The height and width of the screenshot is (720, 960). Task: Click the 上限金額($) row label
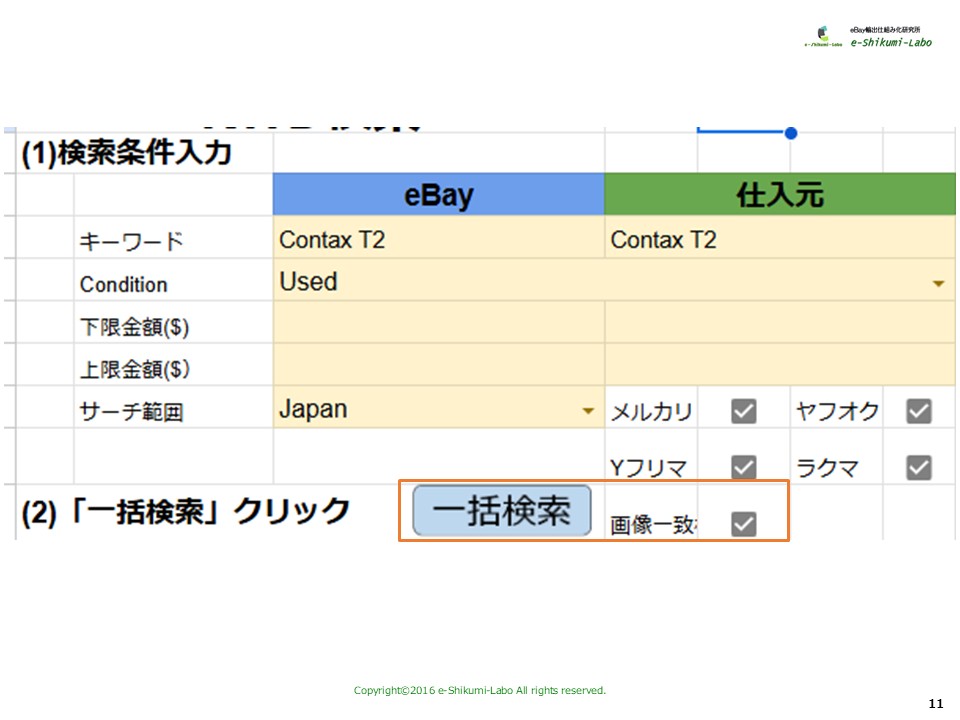click(x=135, y=369)
